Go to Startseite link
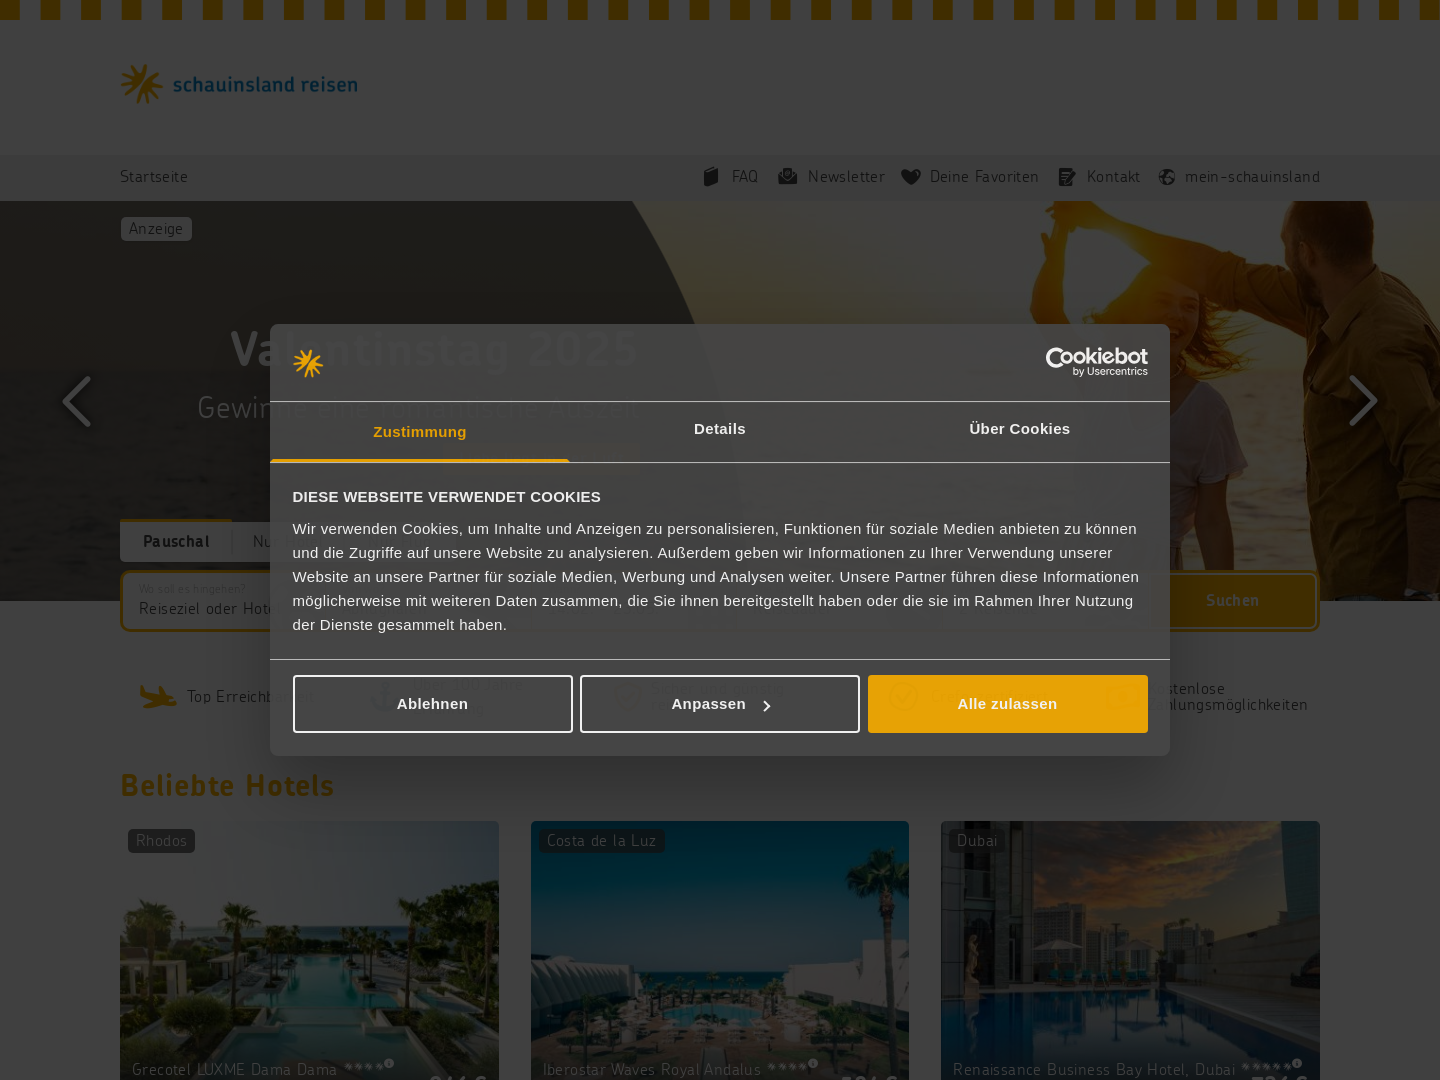 tap(154, 177)
